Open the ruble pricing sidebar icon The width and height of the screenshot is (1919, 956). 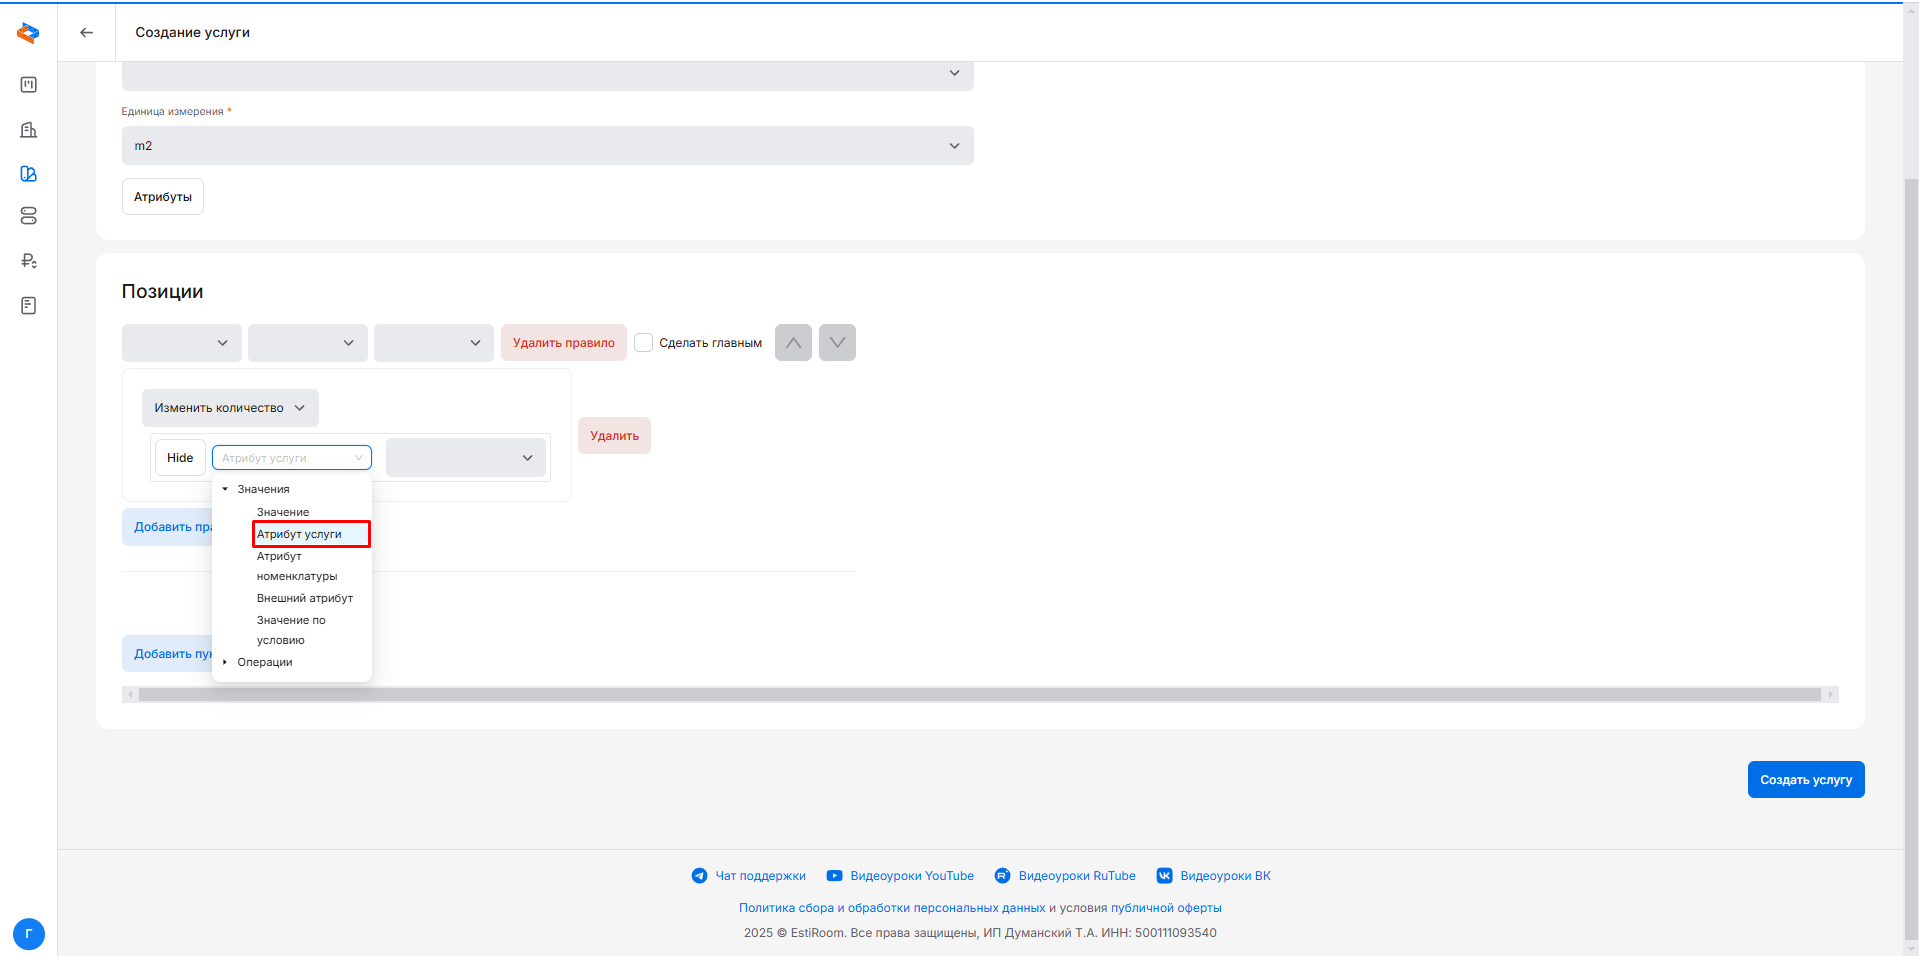point(29,261)
